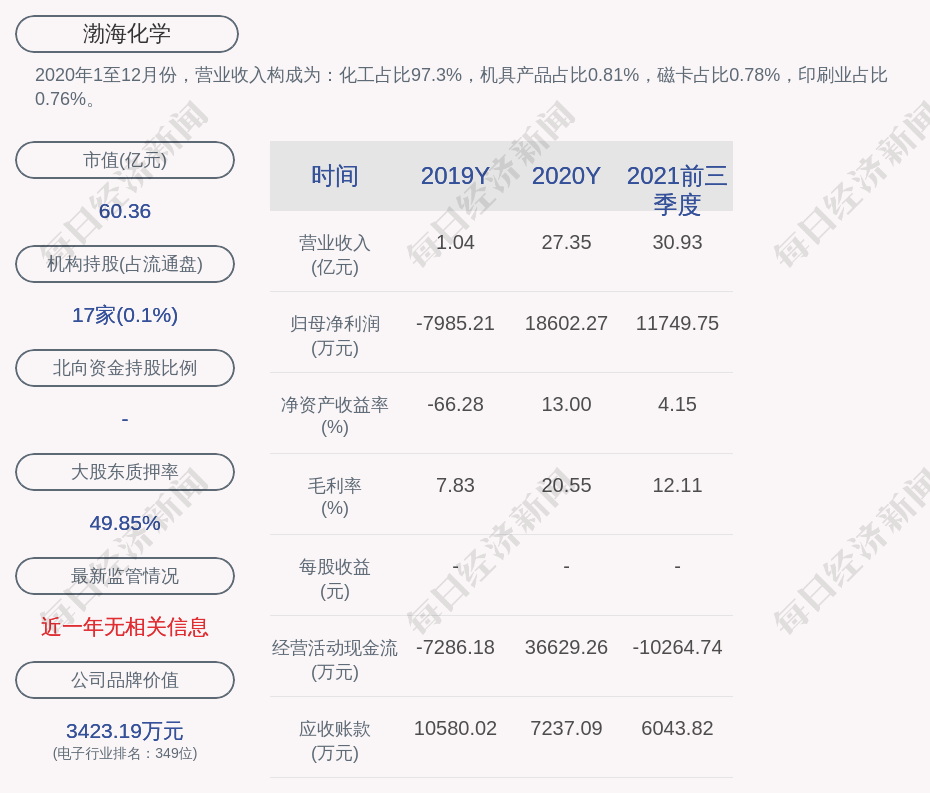
Task: Click the 净资产收益率(%) row label
Action: (x=335, y=416)
